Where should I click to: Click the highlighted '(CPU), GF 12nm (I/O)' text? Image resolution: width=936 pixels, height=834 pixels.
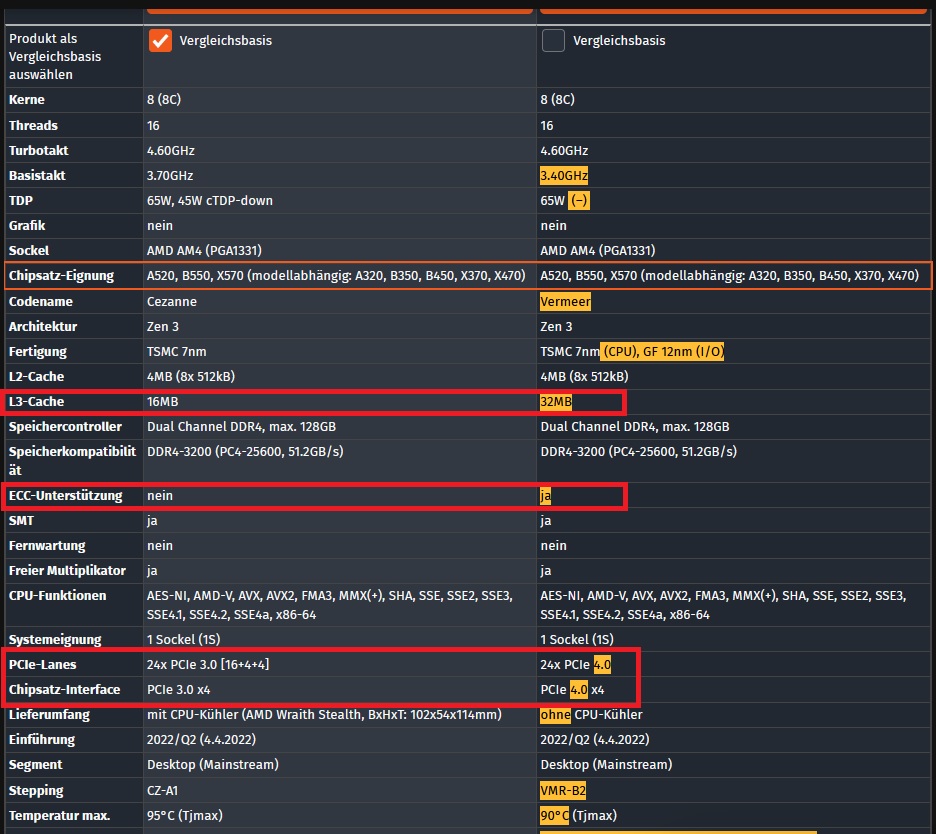pyautogui.click(x=663, y=352)
